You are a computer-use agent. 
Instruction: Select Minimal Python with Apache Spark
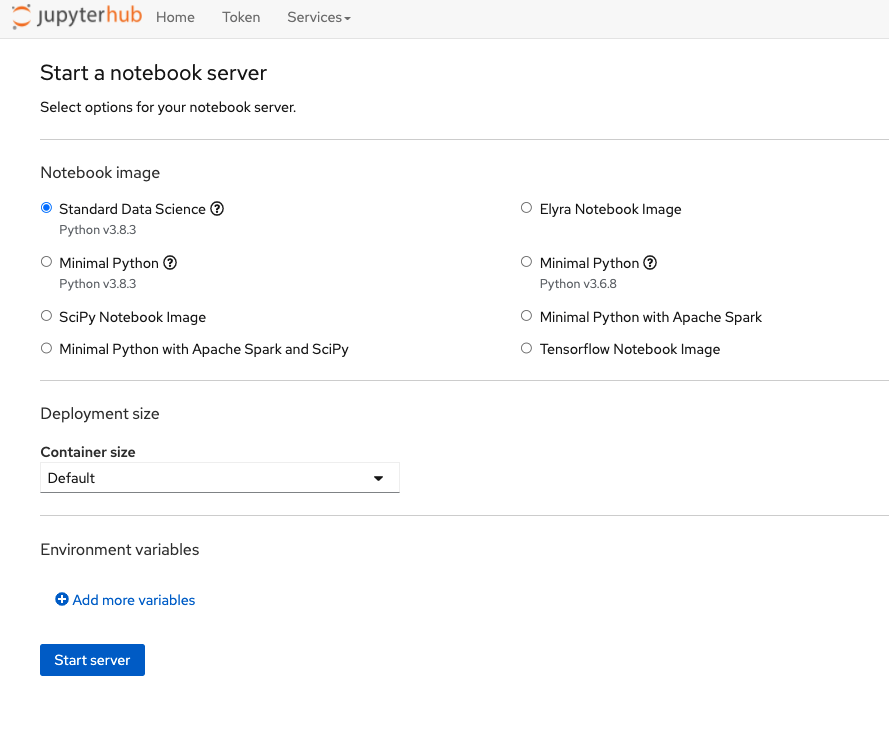pyautogui.click(x=527, y=316)
